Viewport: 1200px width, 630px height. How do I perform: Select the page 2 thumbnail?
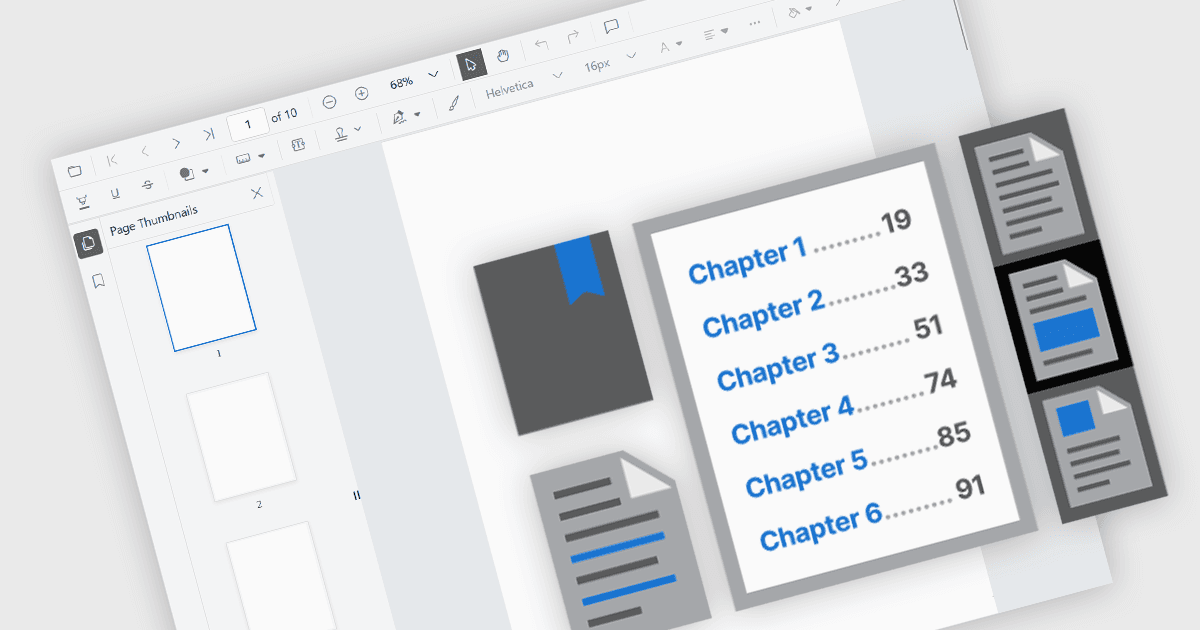coord(241,436)
